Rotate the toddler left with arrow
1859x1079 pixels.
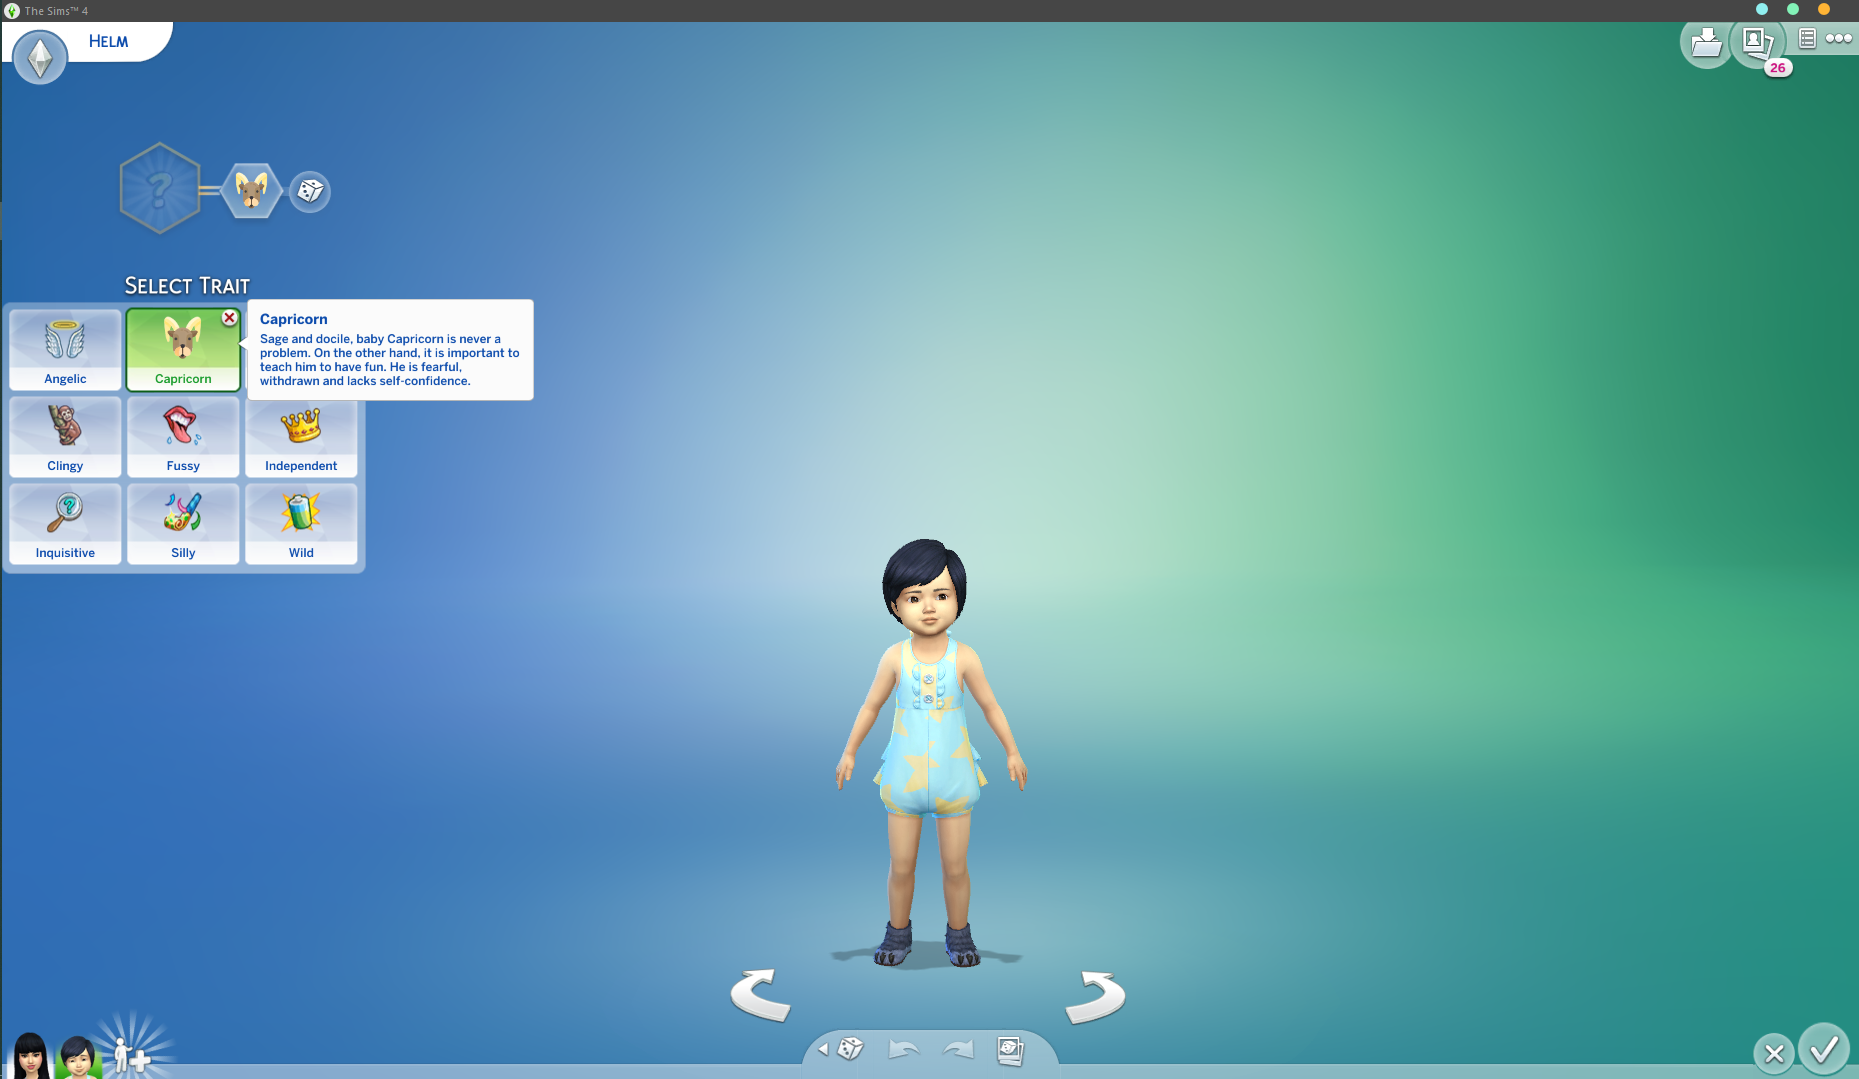coord(760,995)
